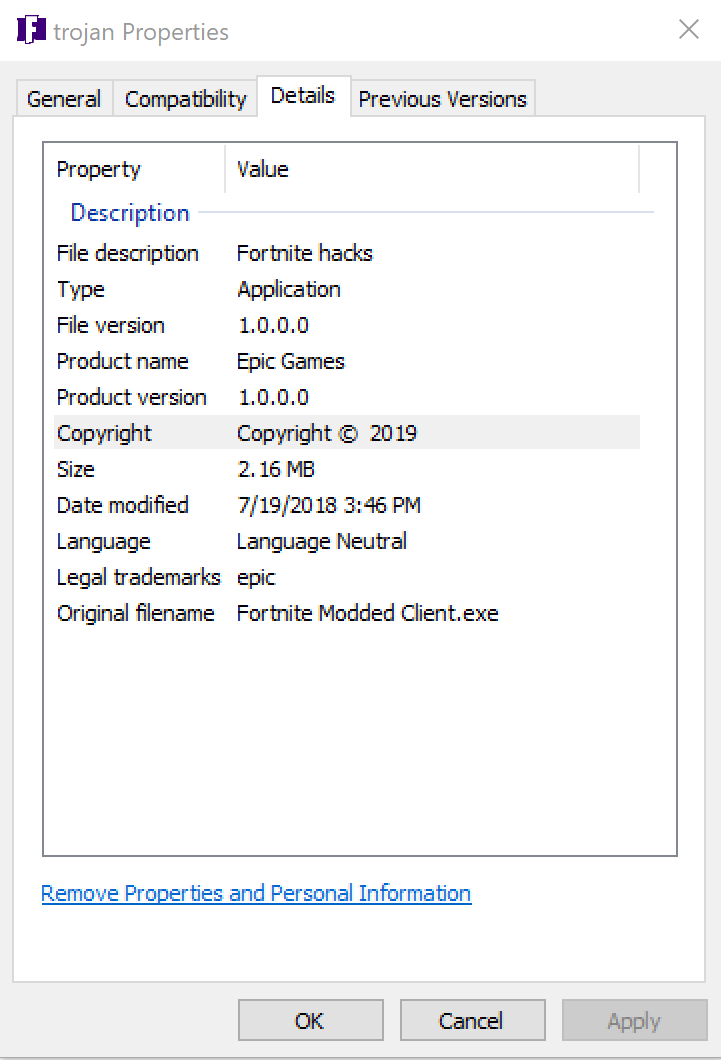Screen dimensions: 721x1060
Task: Select the File description row
Action: (x=128, y=253)
